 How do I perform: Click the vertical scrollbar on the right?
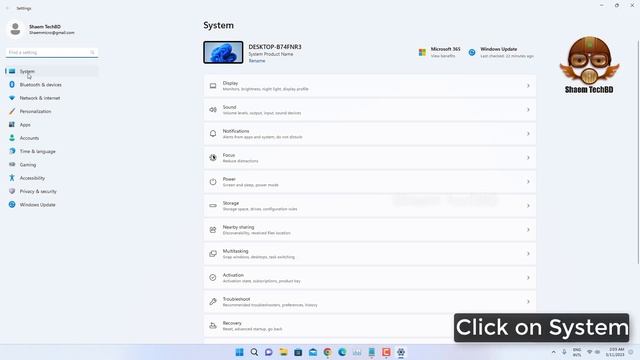point(638,152)
